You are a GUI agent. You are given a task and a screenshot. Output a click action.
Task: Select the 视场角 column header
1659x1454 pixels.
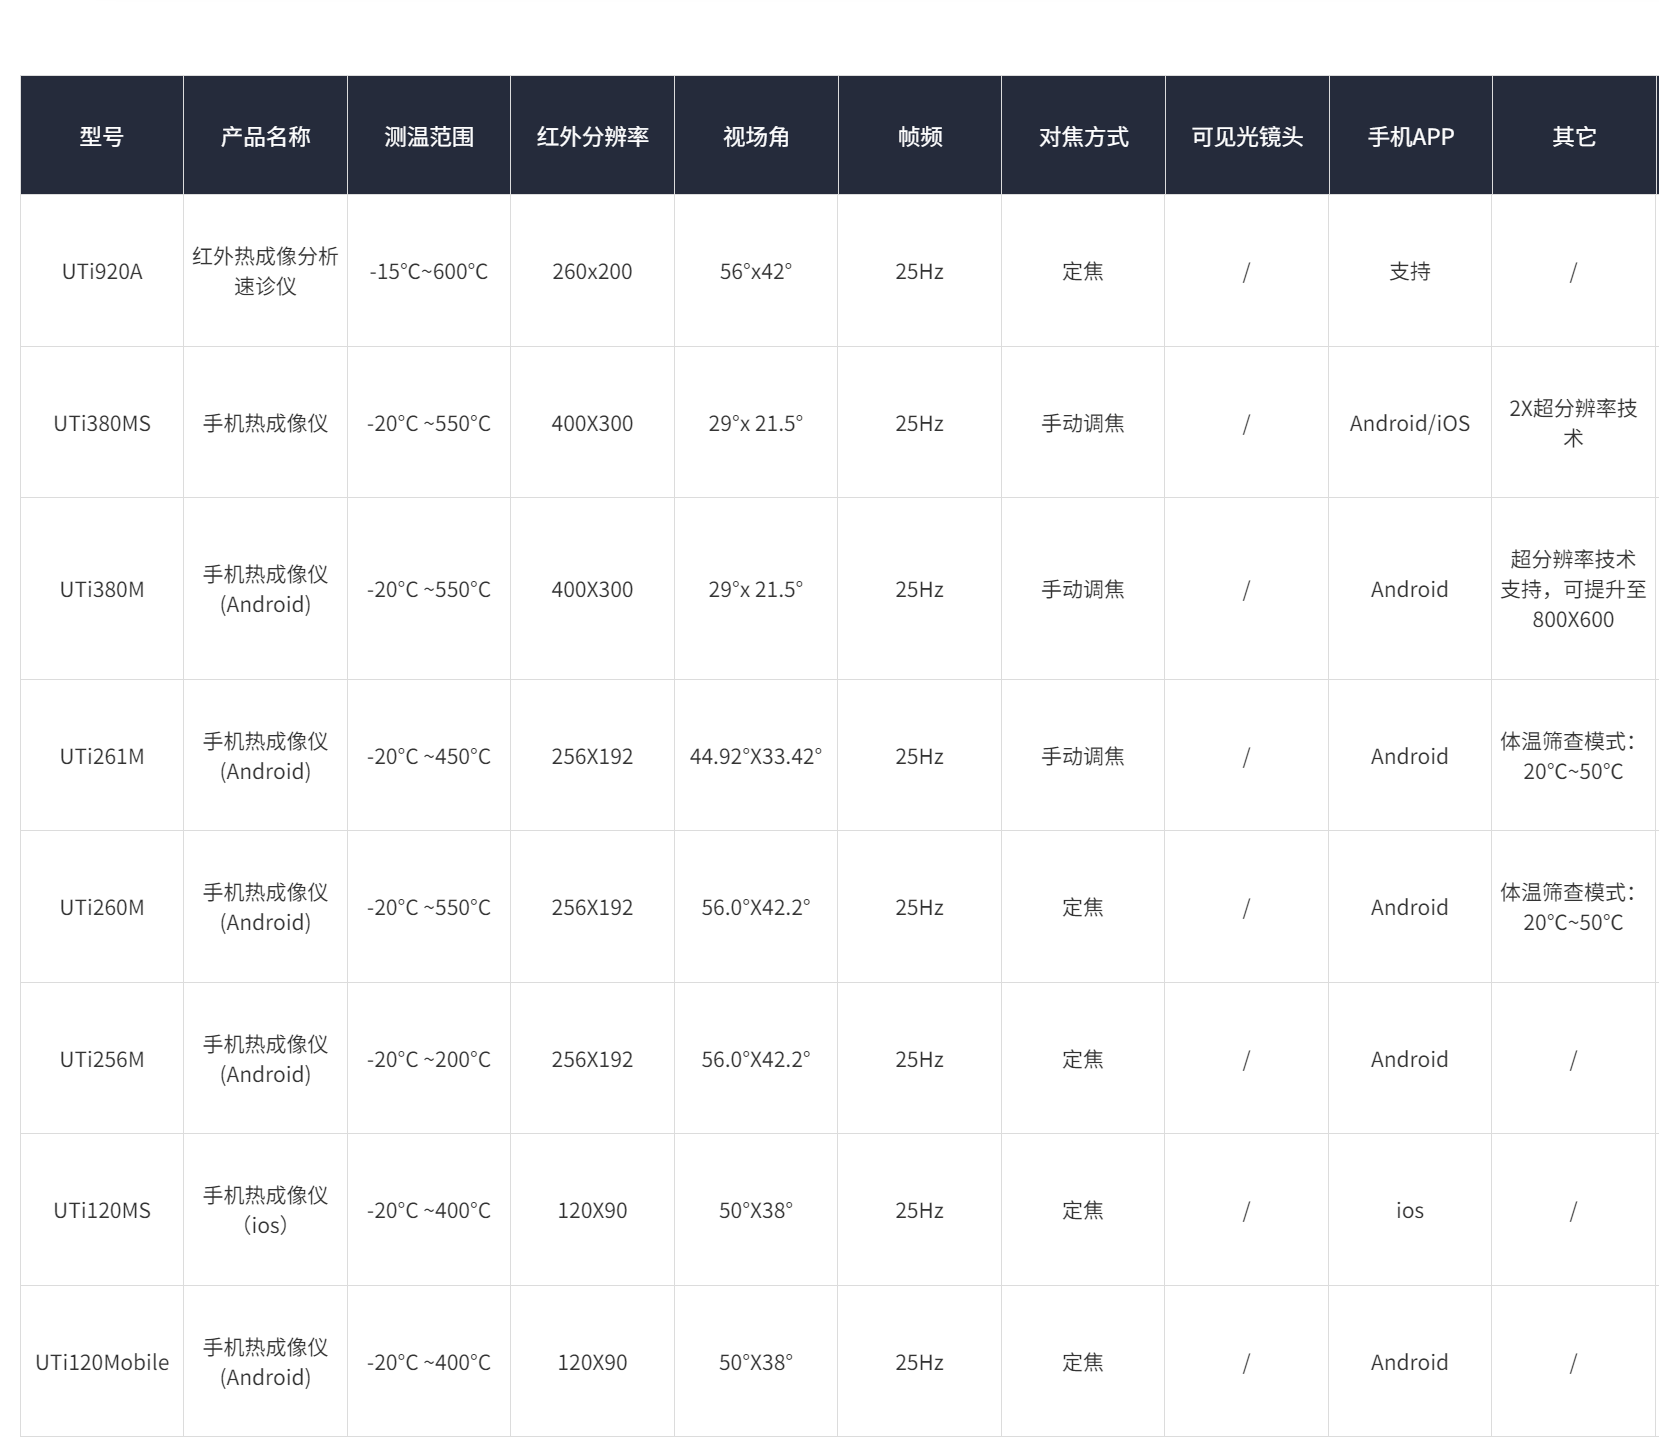[x=756, y=137]
